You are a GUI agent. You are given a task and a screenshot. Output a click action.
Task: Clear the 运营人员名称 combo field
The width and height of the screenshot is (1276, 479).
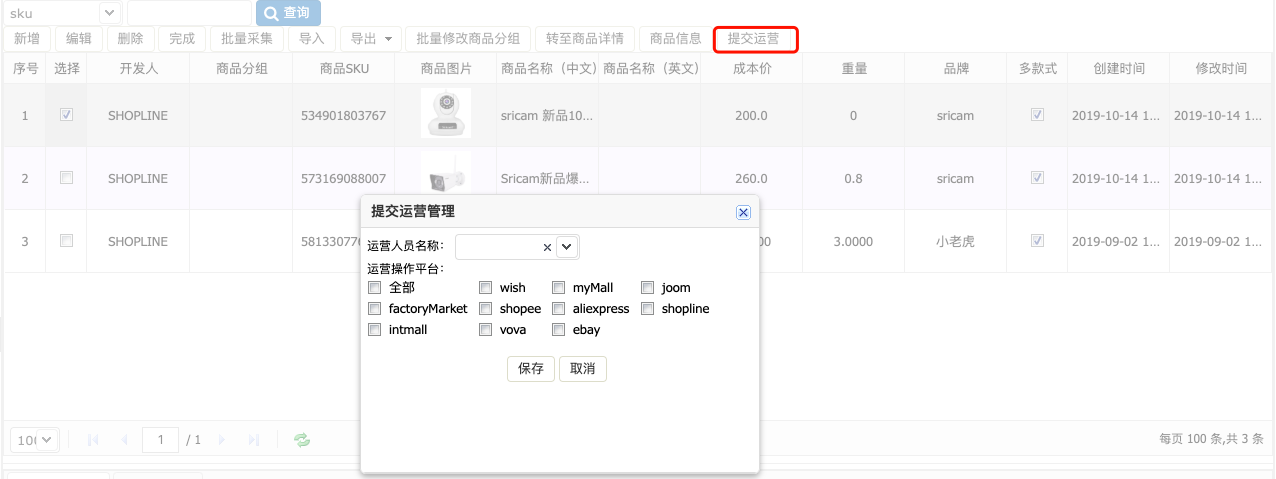point(547,247)
